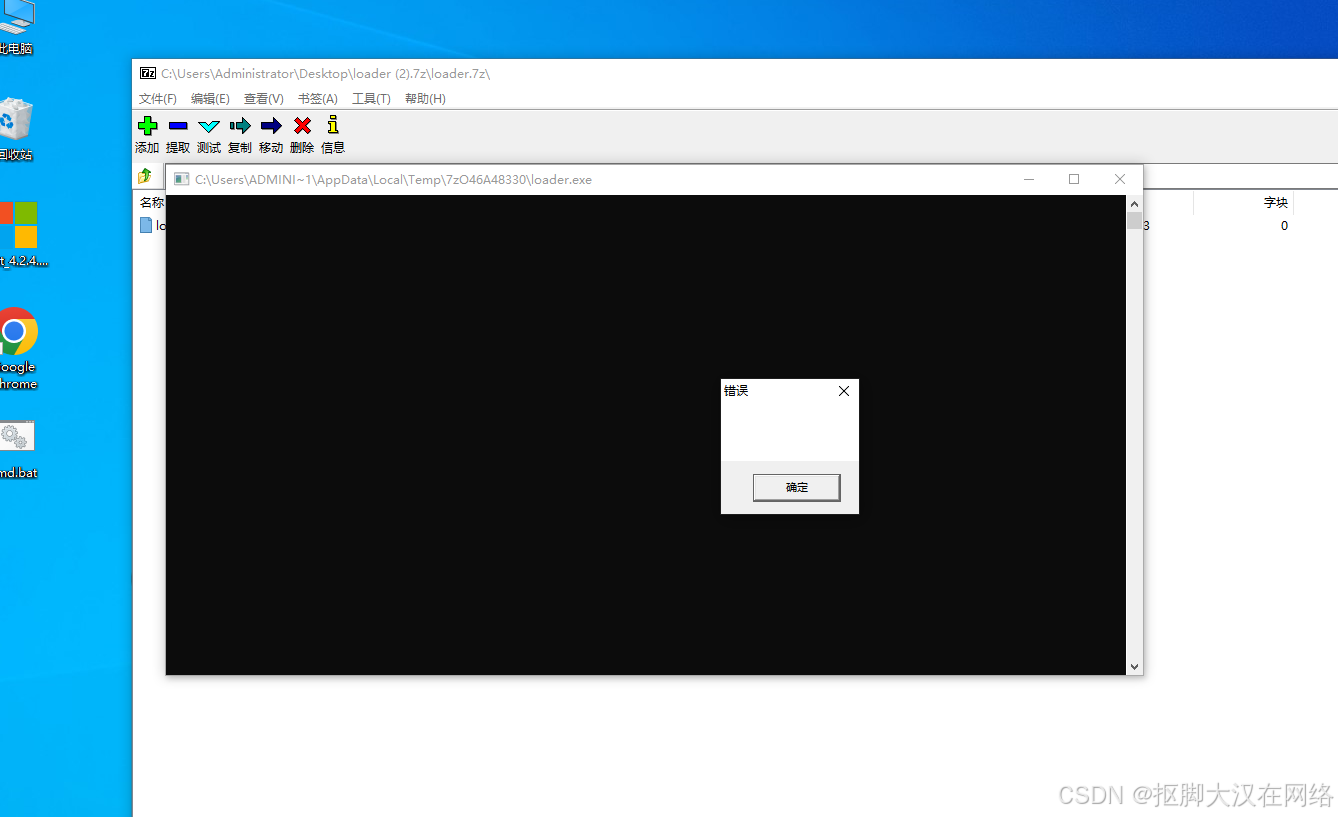The image size is (1338, 817).
Task: Open the 文件(F) menu
Action: 158,99
